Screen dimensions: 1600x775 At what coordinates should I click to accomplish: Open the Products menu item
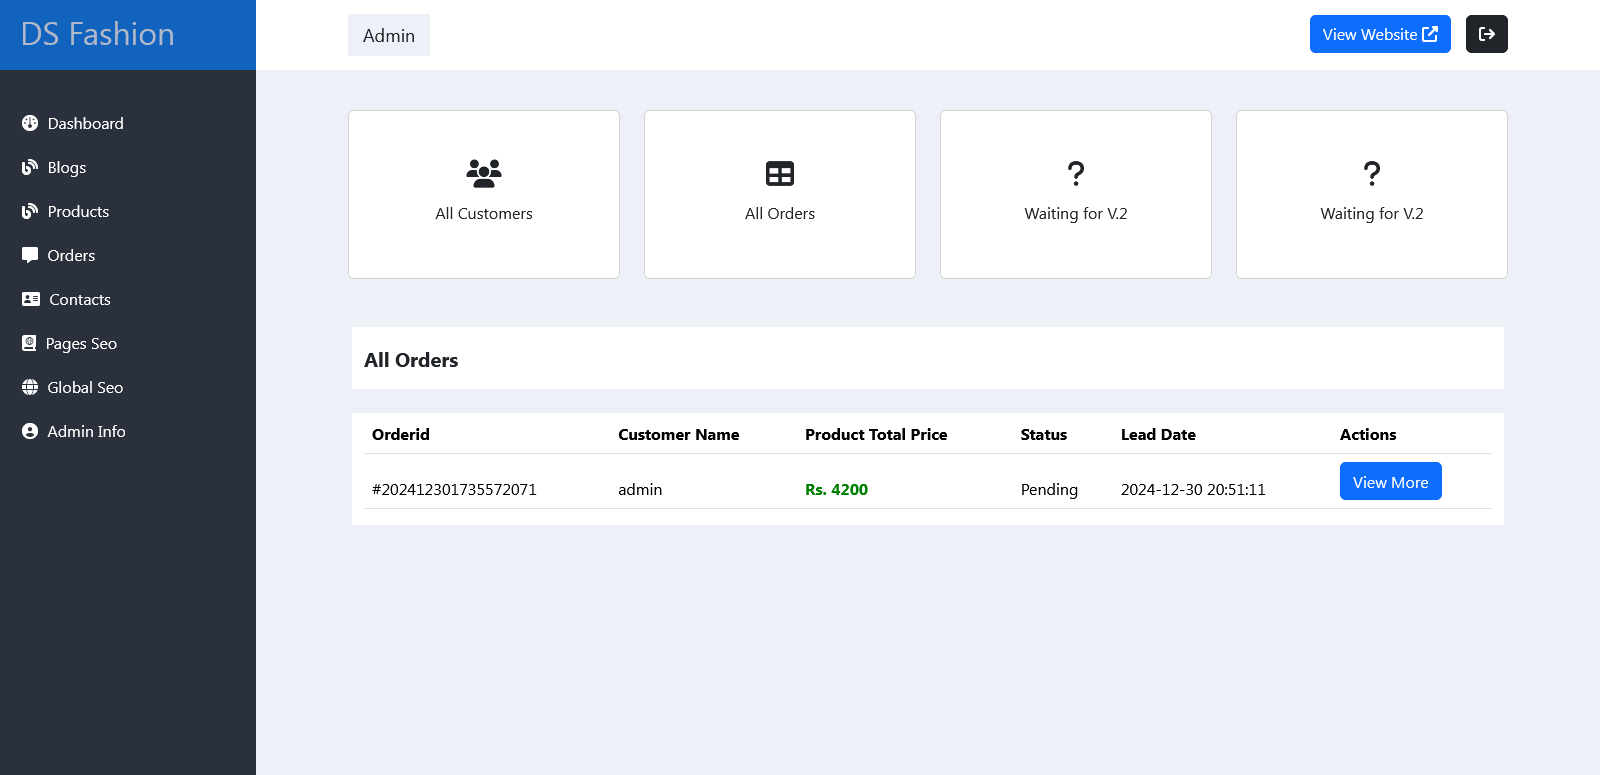click(78, 211)
